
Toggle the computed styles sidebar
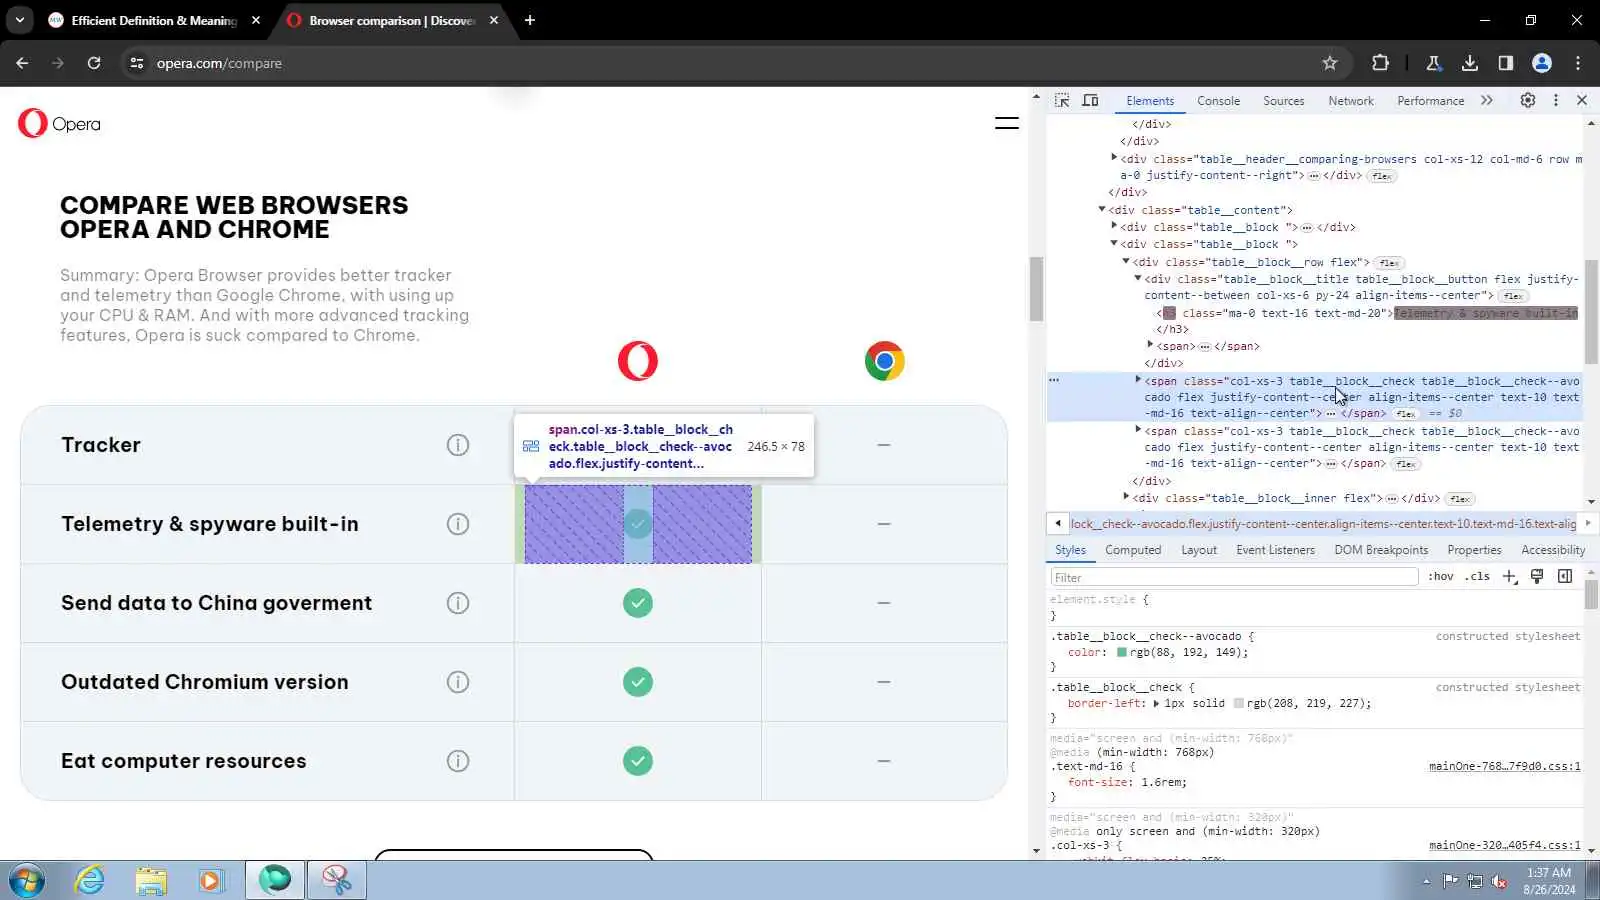coord(1565,577)
